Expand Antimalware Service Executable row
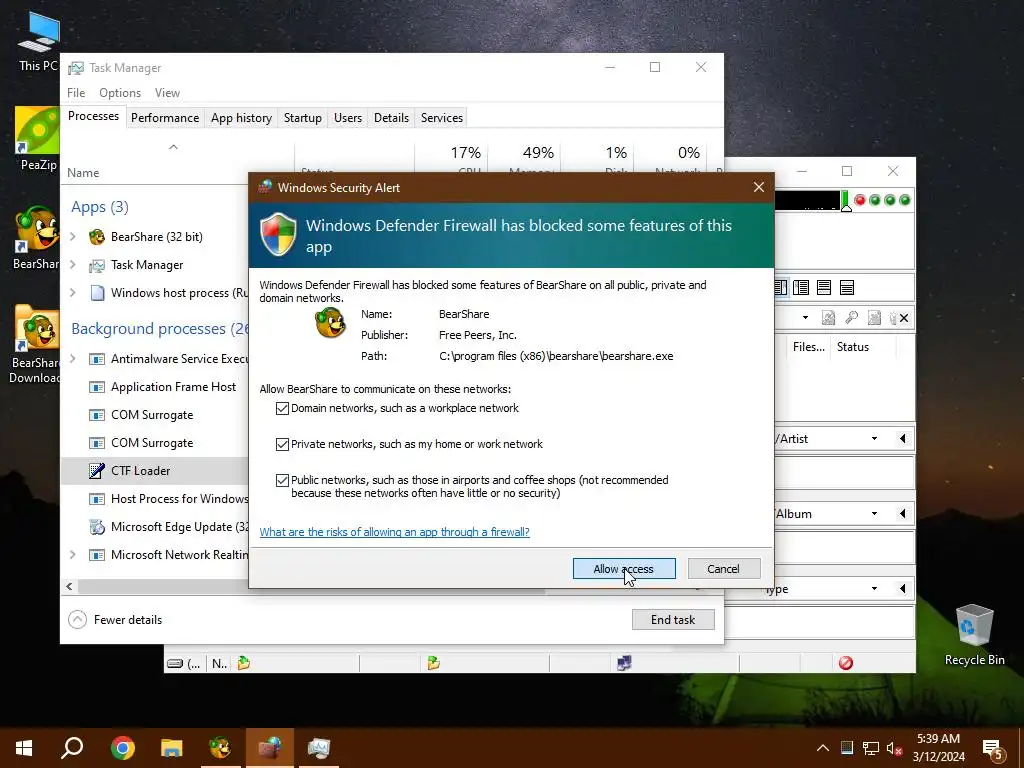Image resolution: width=1024 pixels, height=768 pixels. tap(73, 359)
